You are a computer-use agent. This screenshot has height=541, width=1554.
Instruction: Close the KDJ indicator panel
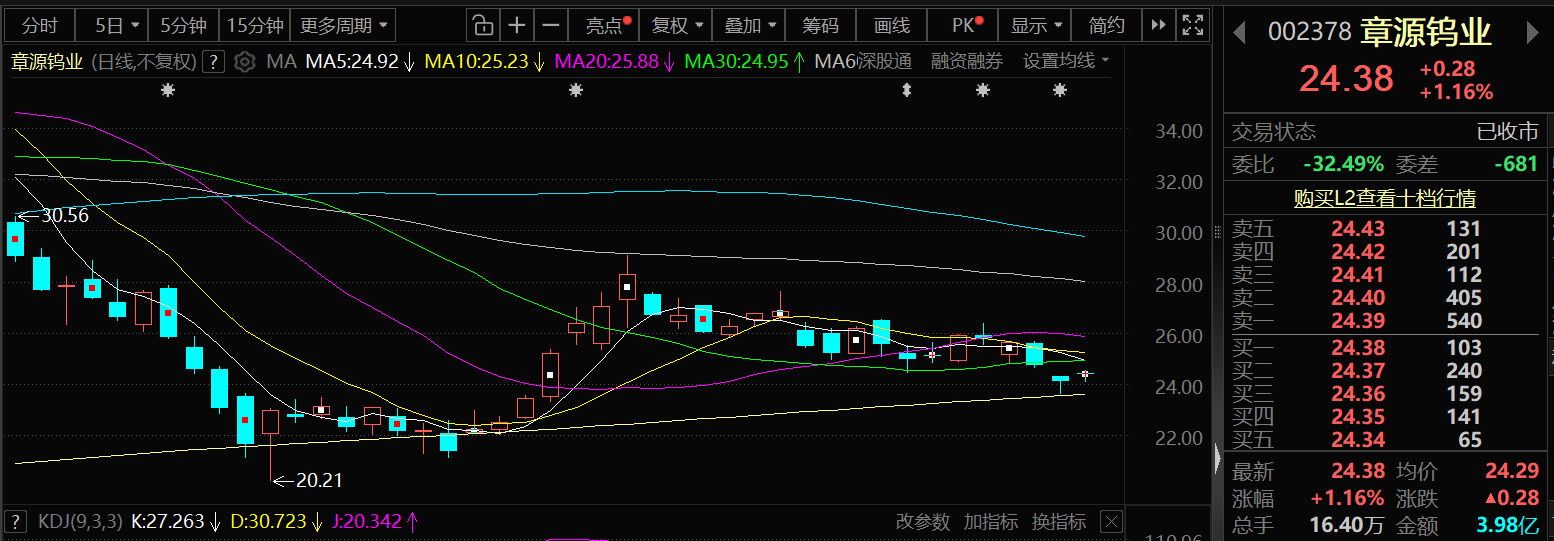1111,521
